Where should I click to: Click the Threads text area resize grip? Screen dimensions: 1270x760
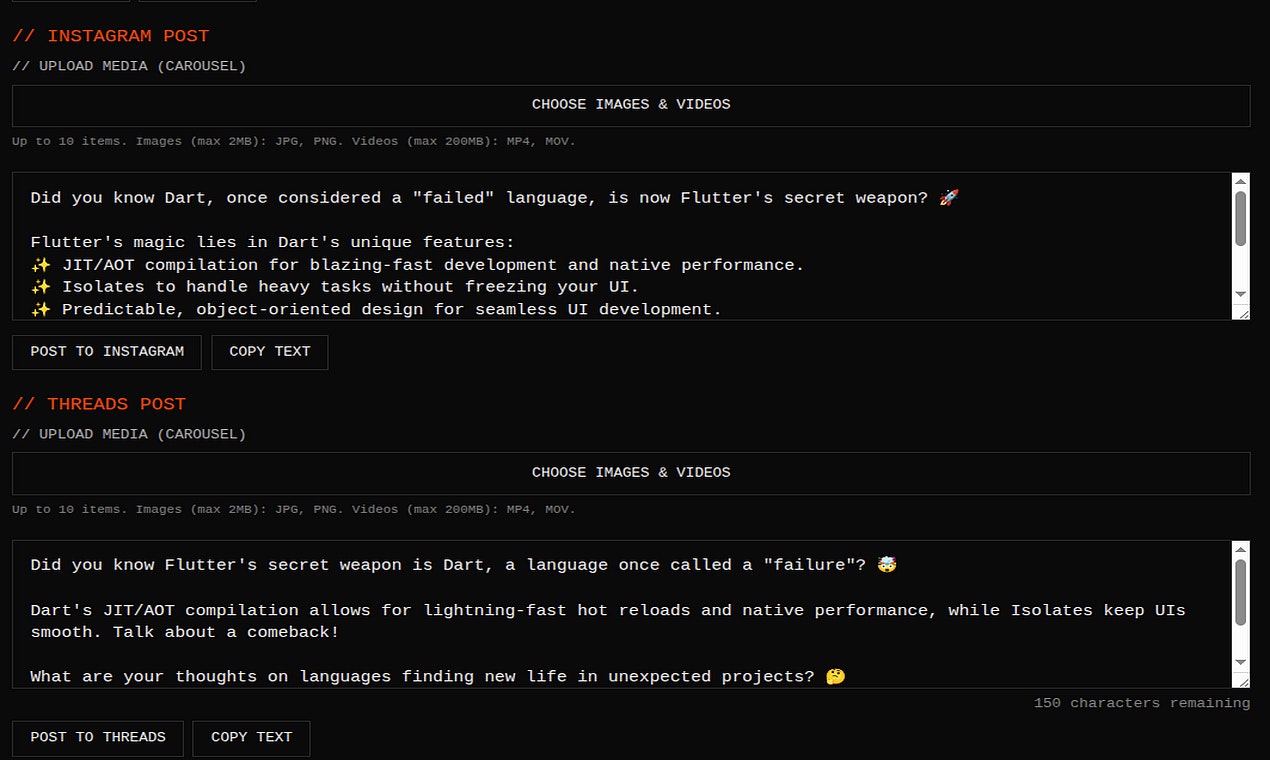pyautogui.click(x=1242, y=680)
